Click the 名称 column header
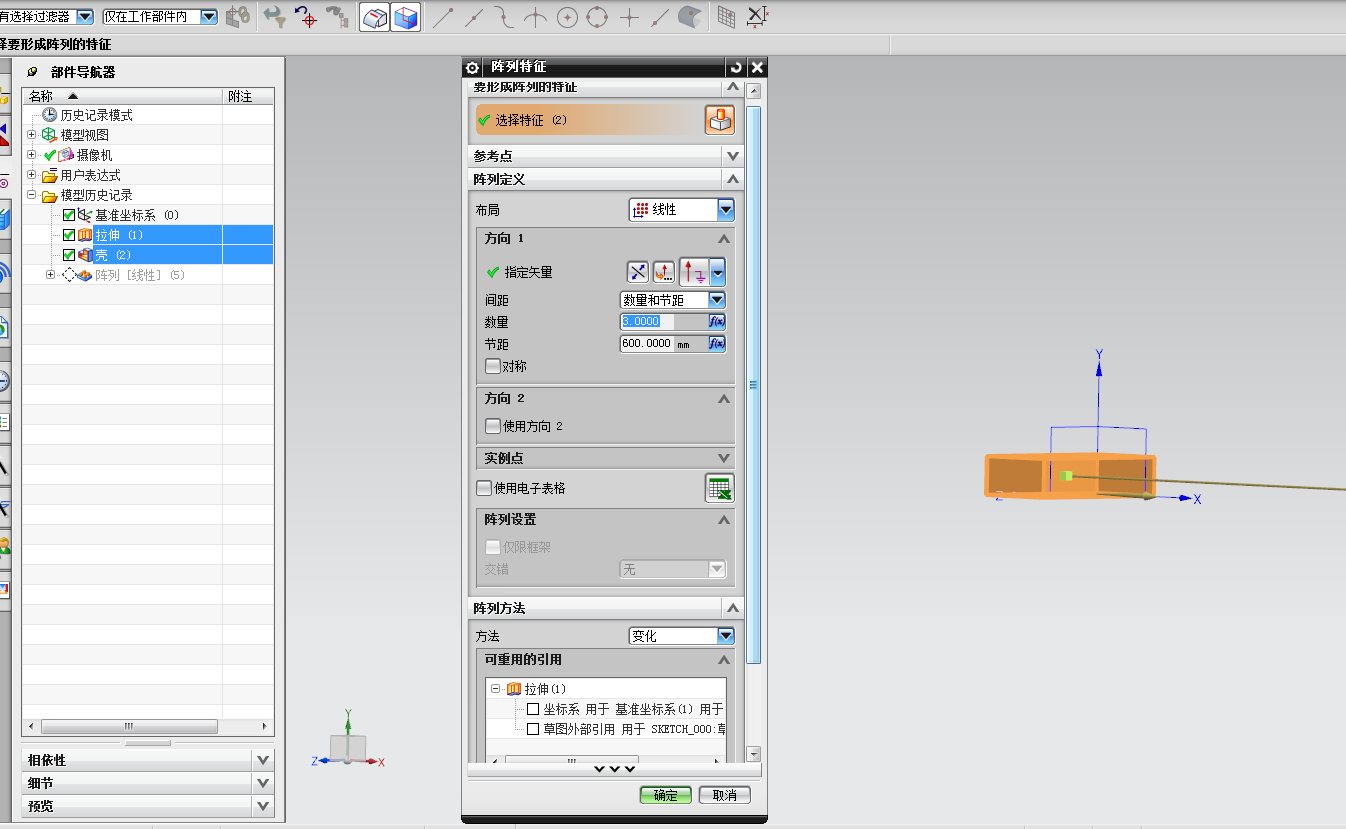Viewport: 1346px width, 829px height. [122, 96]
